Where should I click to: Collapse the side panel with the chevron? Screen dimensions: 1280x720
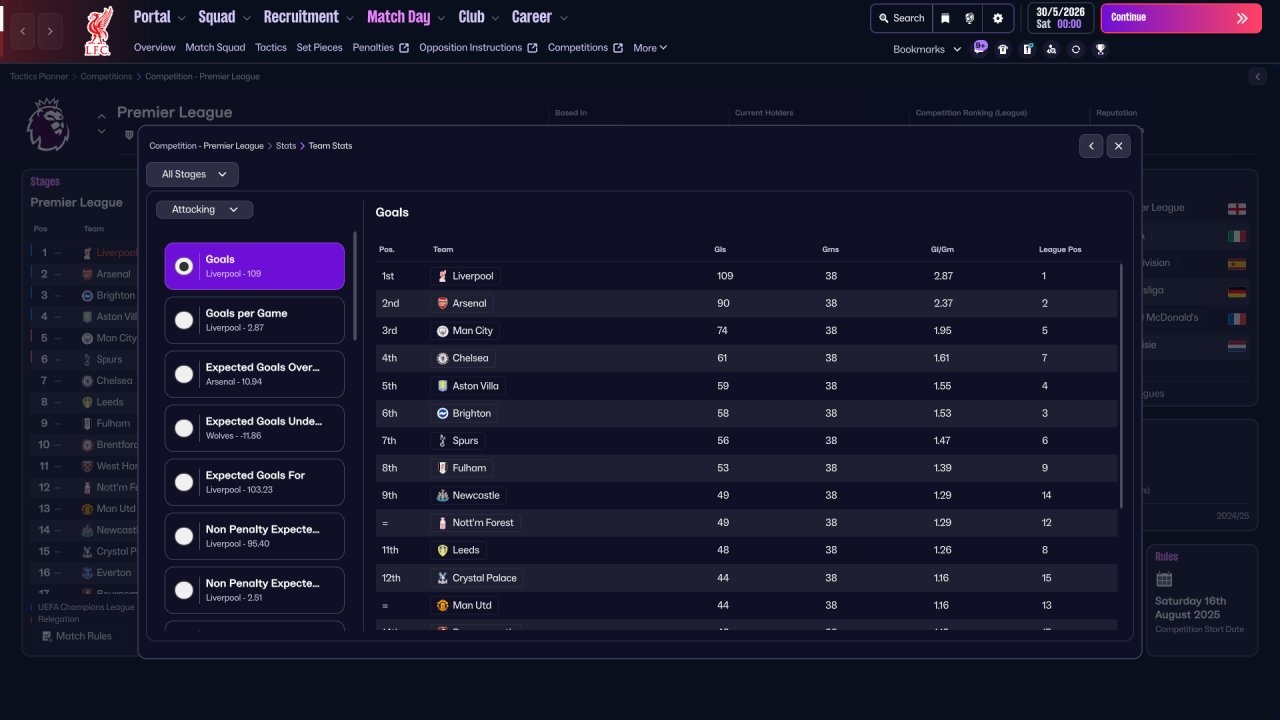(1258, 76)
